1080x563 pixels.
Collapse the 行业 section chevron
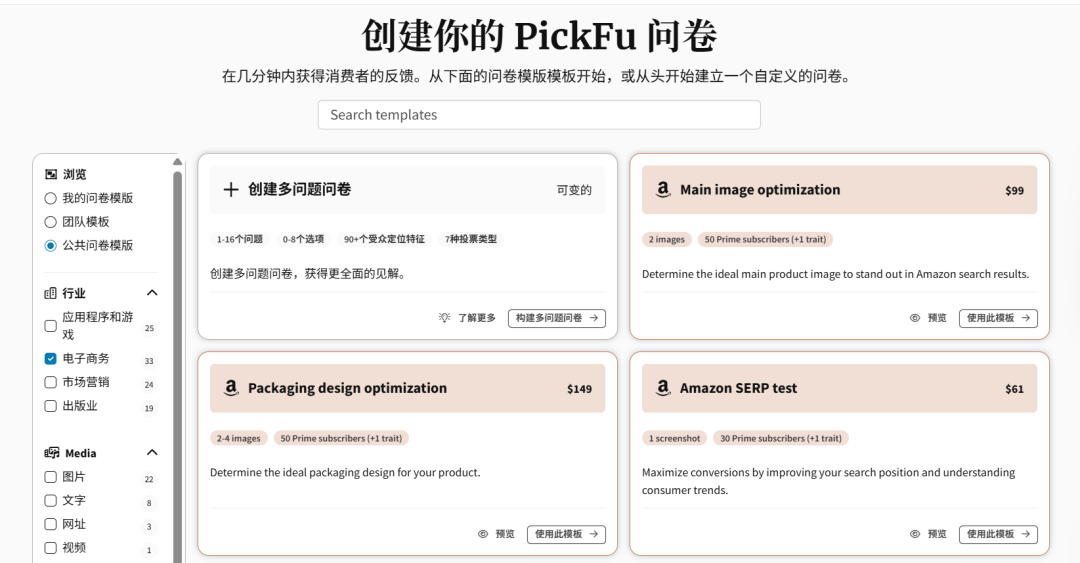pos(152,293)
